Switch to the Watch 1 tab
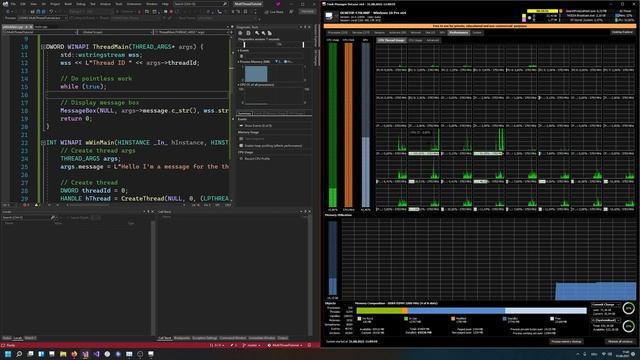The height and width of the screenshot is (360, 640). point(30,338)
